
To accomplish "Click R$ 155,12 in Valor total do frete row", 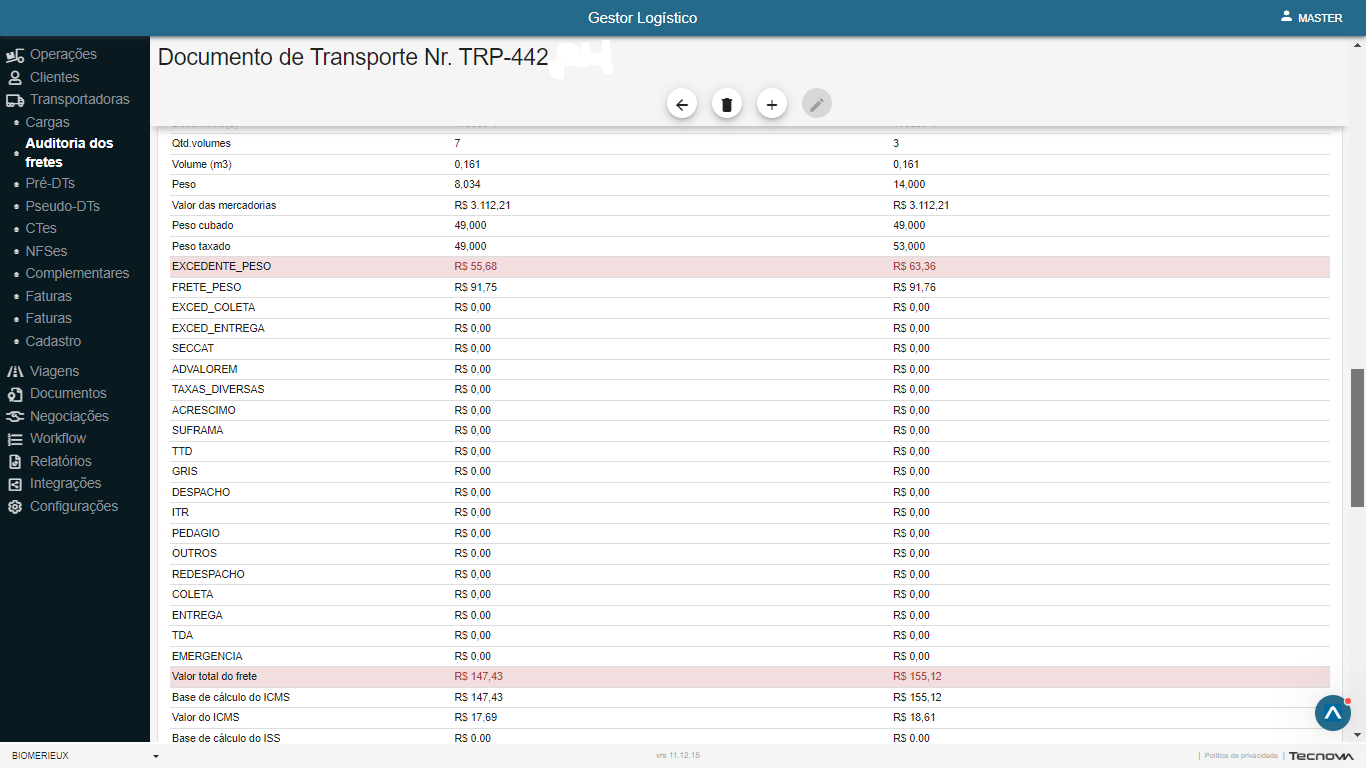I will [x=918, y=677].
